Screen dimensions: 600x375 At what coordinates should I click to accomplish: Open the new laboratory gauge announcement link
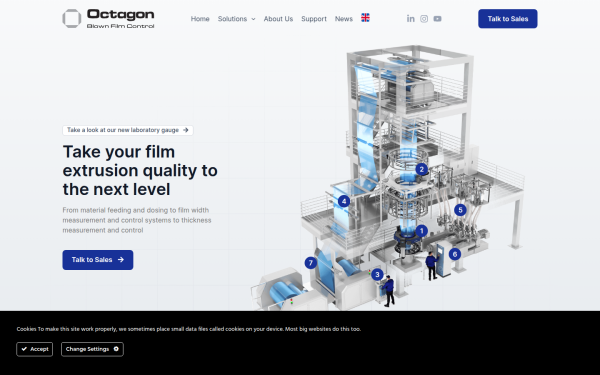coord(128,130)
